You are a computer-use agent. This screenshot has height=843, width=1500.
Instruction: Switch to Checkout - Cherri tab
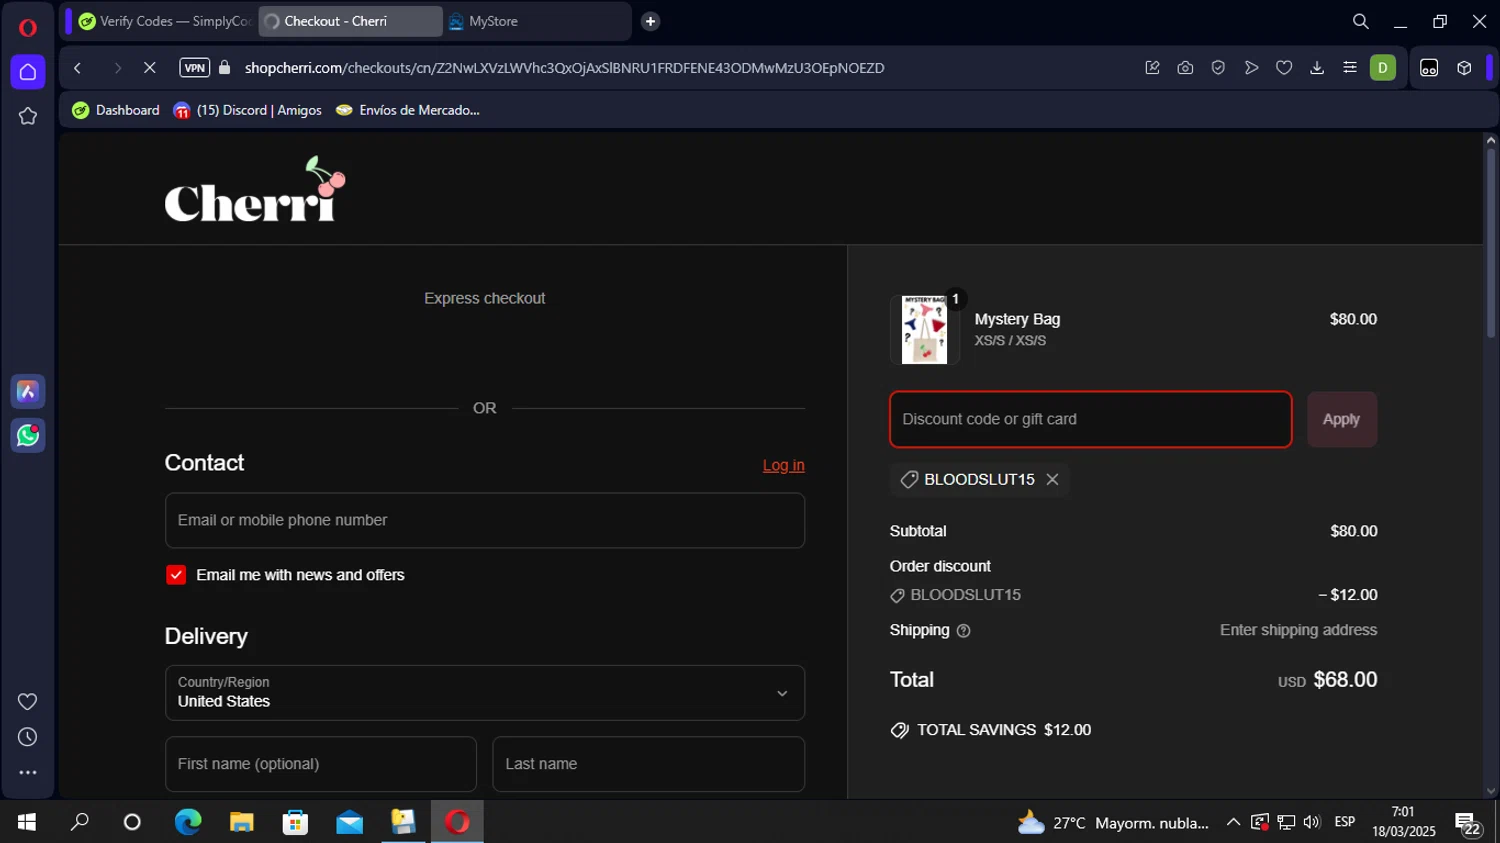pos(350,21)
